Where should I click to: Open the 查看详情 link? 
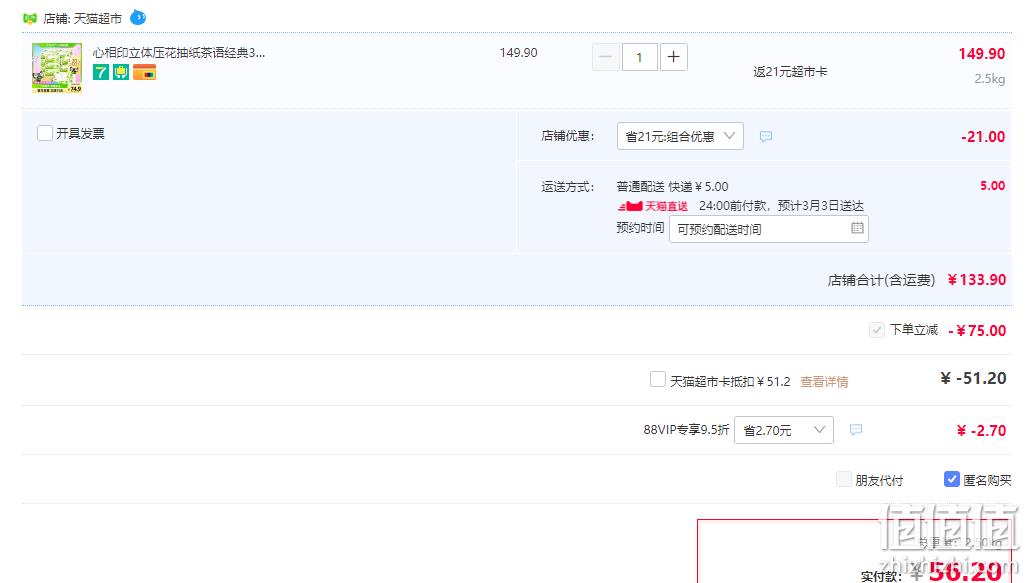point(824,382)
